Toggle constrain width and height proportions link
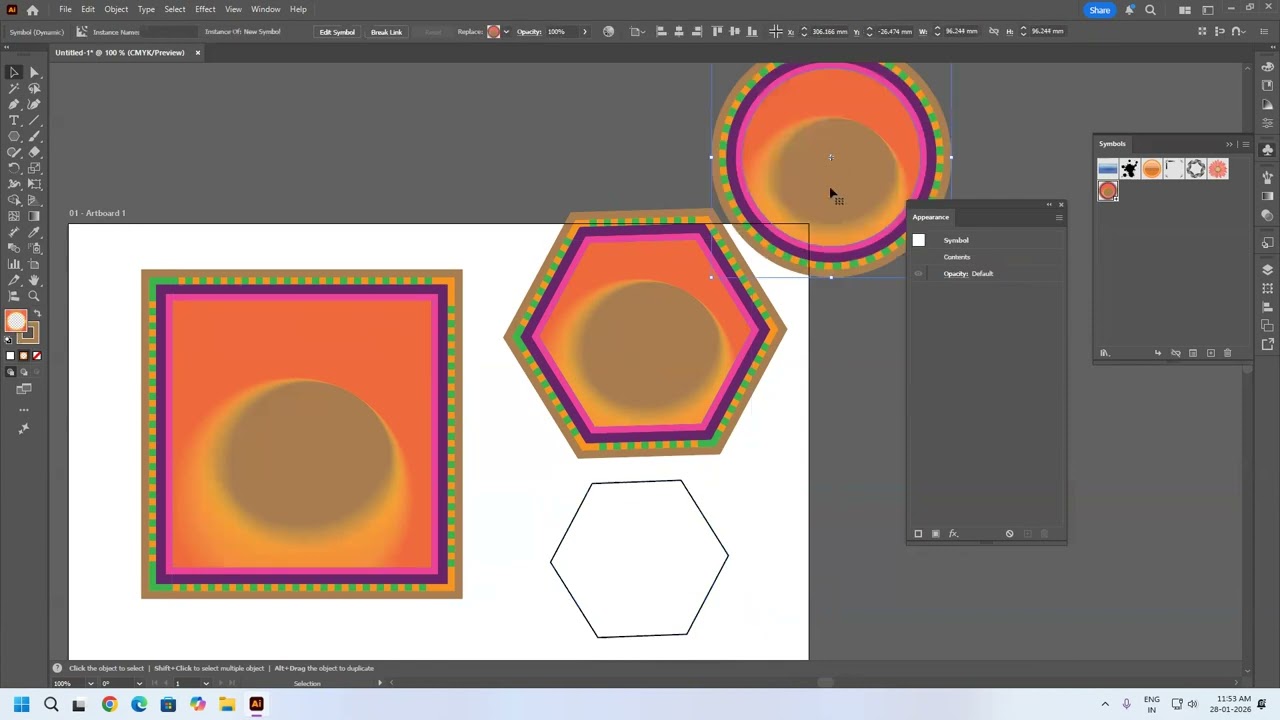This screenshot has height=720, width=1280. point(993,31)
